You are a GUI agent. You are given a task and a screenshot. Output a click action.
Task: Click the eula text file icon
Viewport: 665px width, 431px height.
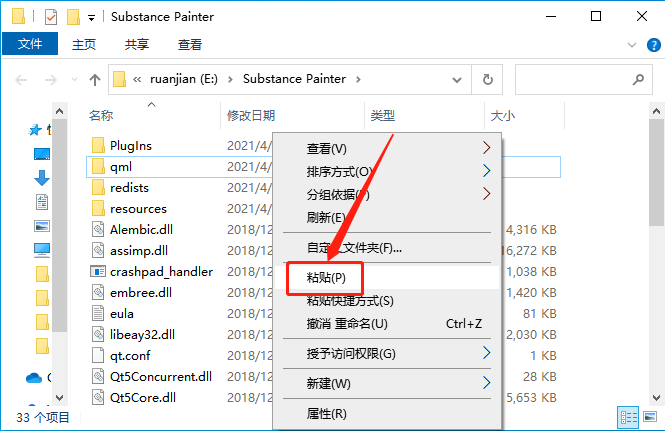[x=98, y=313]
